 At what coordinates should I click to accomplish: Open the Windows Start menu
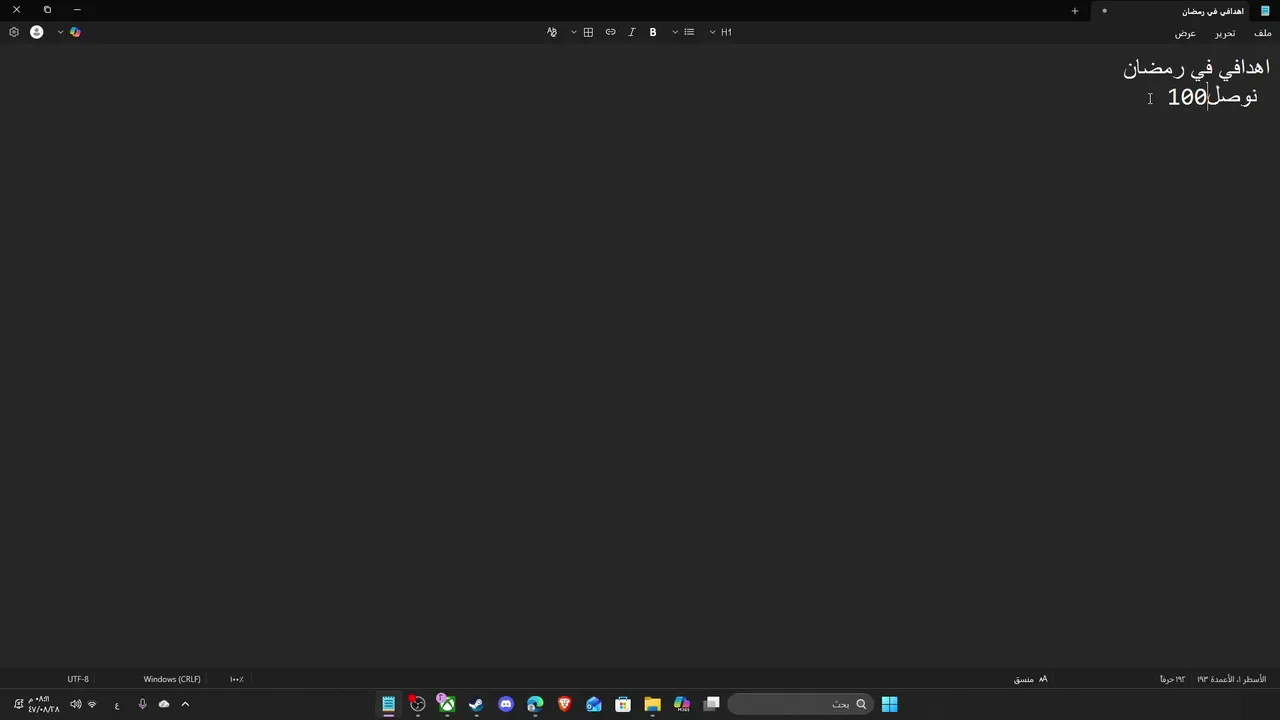coord(889,704)
